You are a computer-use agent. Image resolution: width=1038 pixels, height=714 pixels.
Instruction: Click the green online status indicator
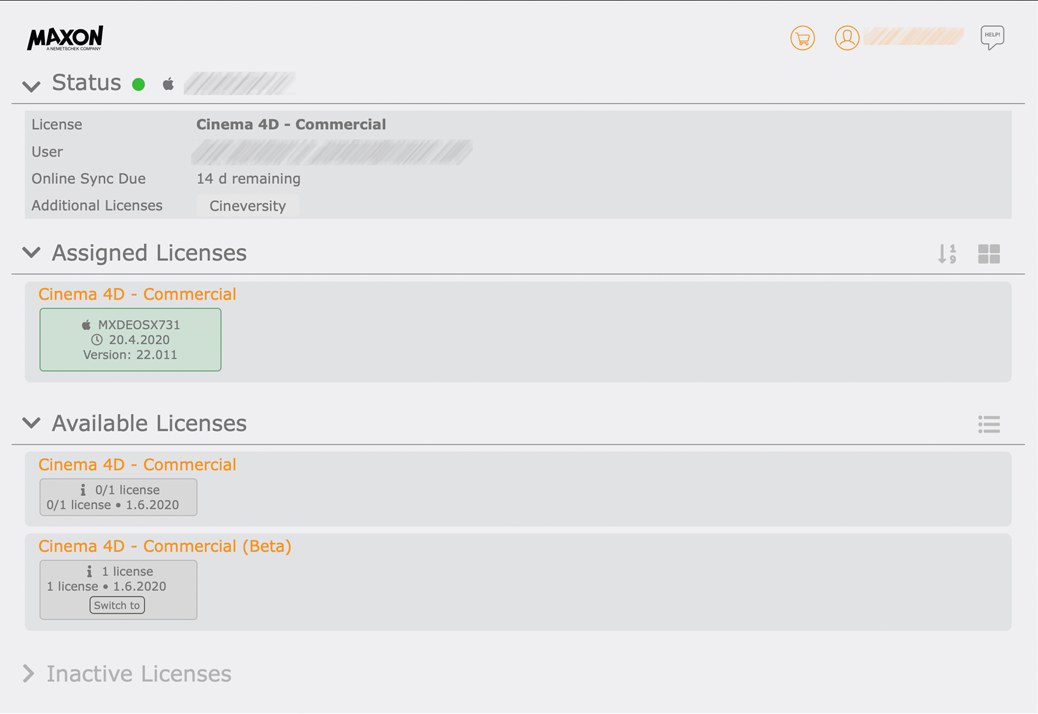click(x=139, y=84)
